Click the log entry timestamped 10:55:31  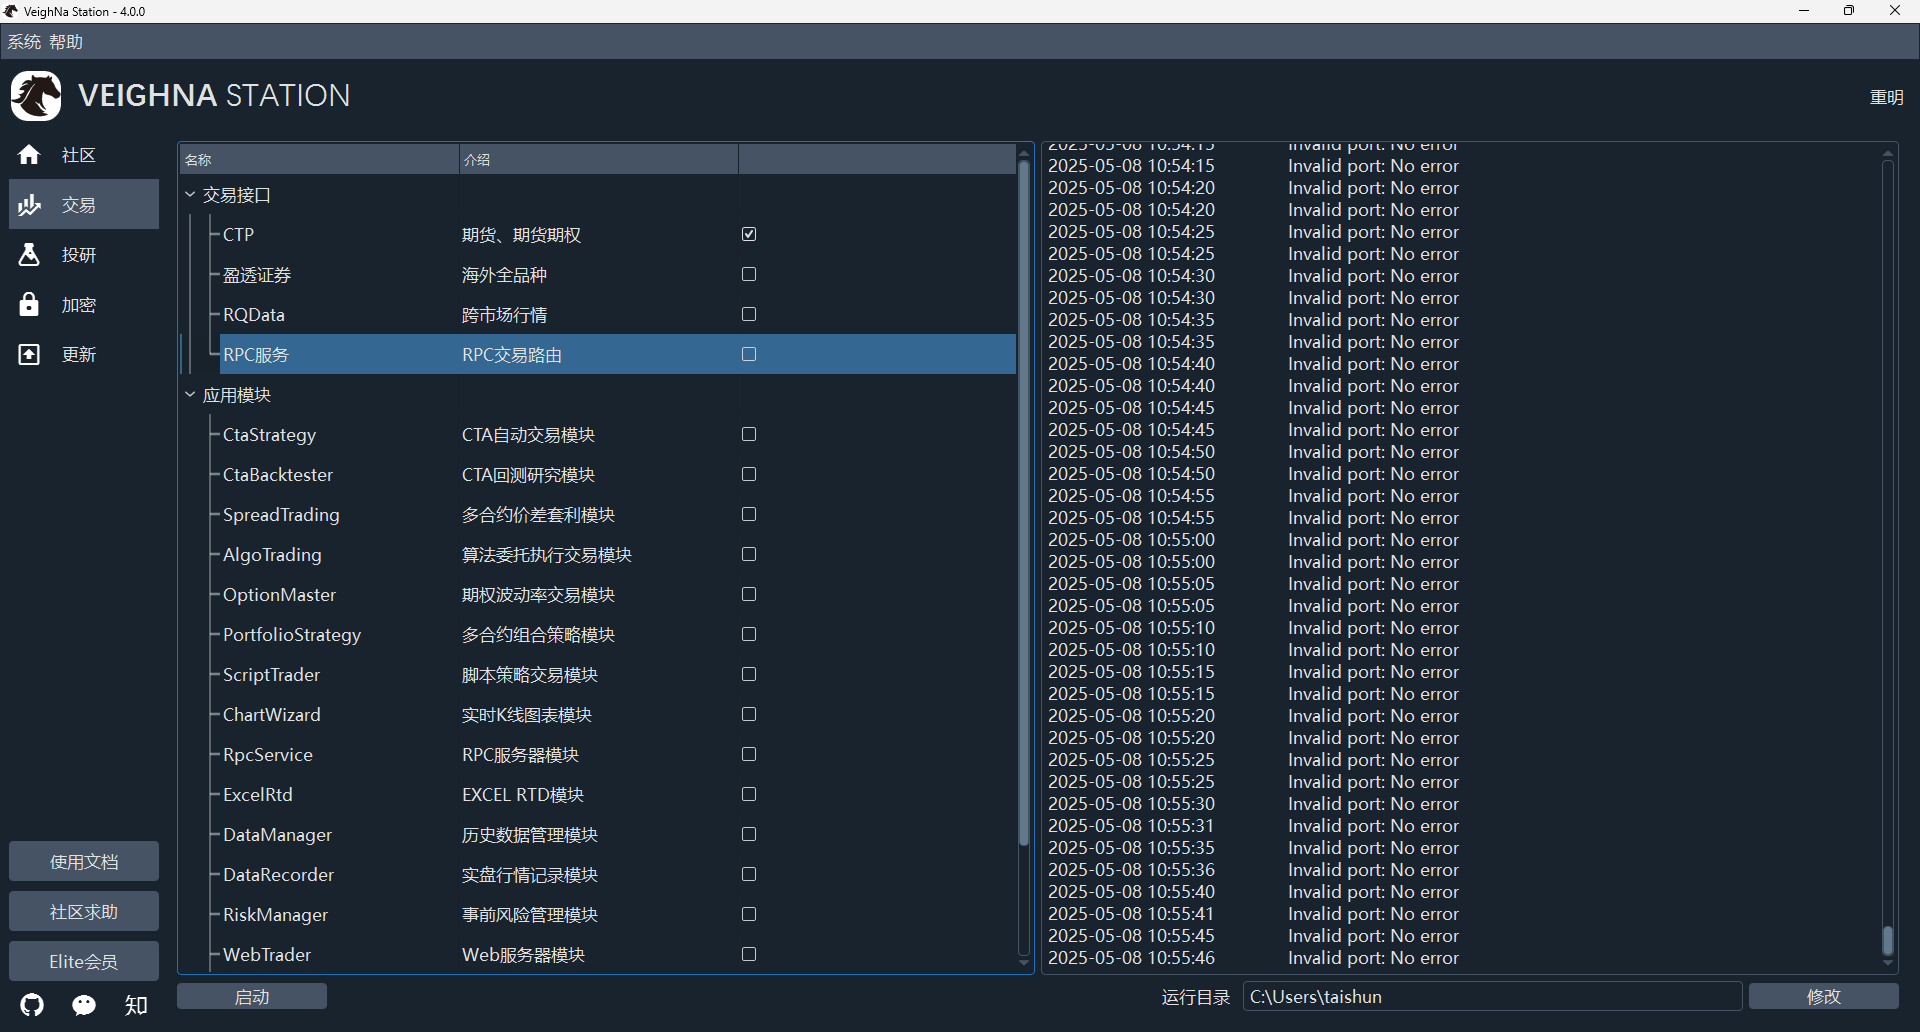click(1254, 826)
